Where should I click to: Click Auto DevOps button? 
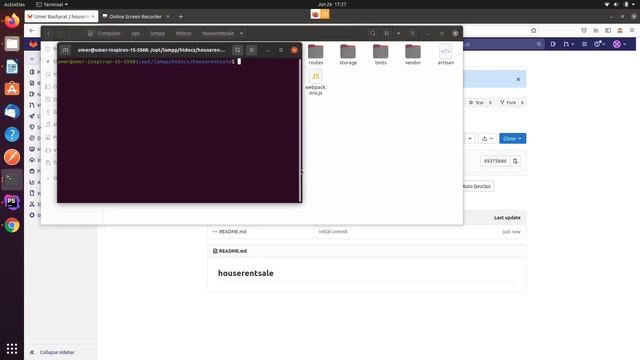point(477,187)
